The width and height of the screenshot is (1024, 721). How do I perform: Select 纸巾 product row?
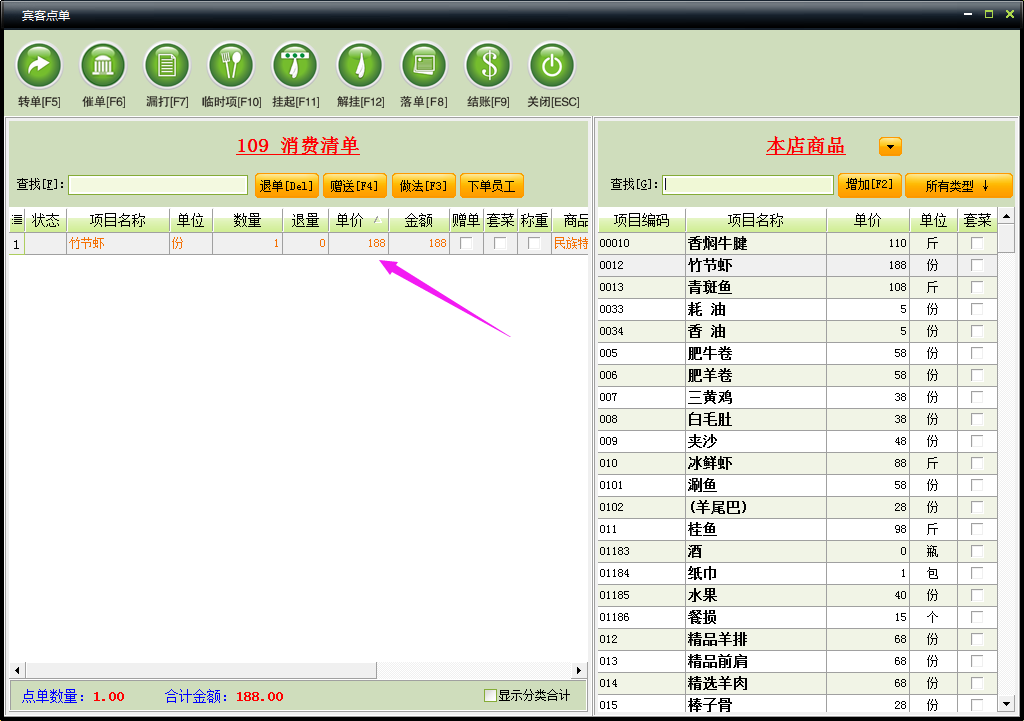coord(797,573)
